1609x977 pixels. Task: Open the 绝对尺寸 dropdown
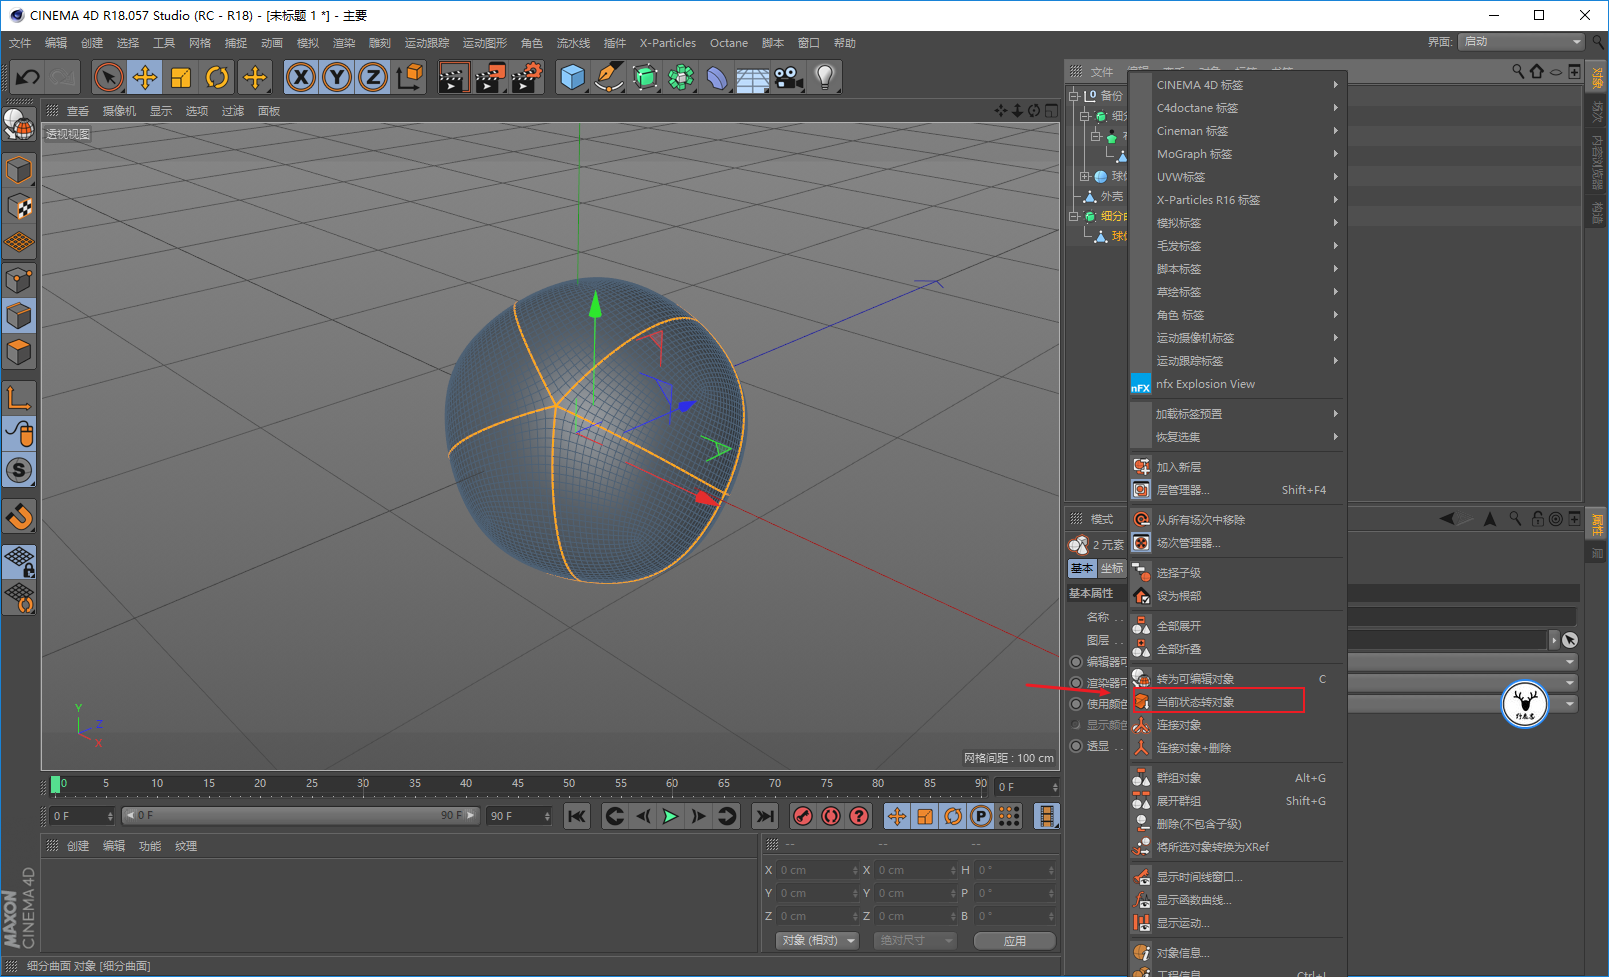[x=915, y=941]
